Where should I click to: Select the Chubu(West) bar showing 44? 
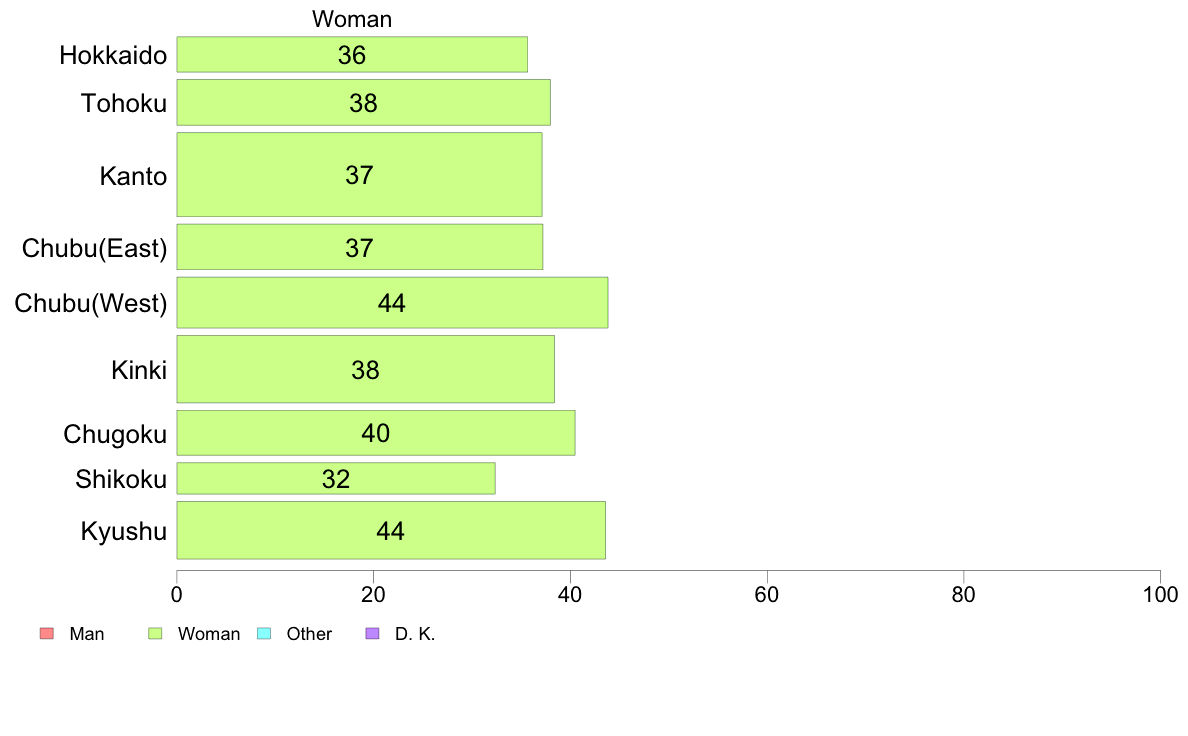pyautogui.click(x=392, y=302)
